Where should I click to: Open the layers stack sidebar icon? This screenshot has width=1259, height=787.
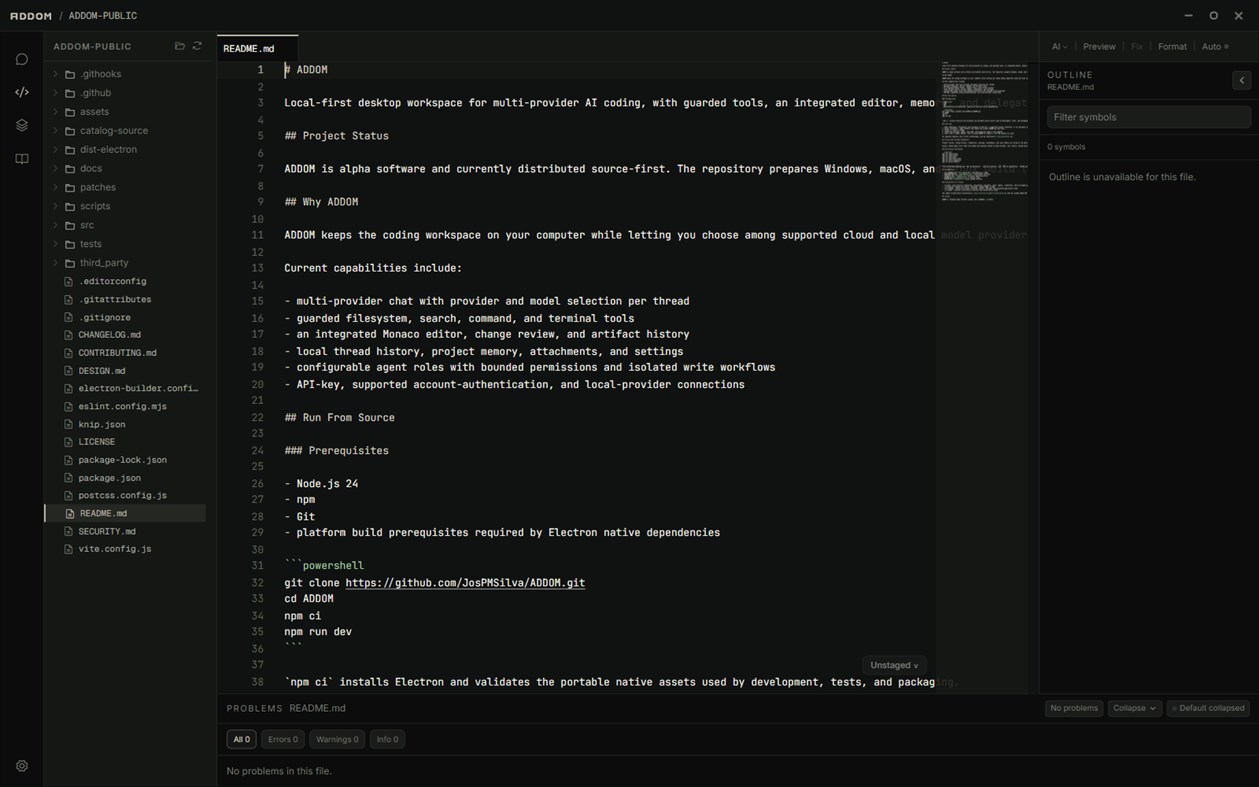[x=22, y=125]
